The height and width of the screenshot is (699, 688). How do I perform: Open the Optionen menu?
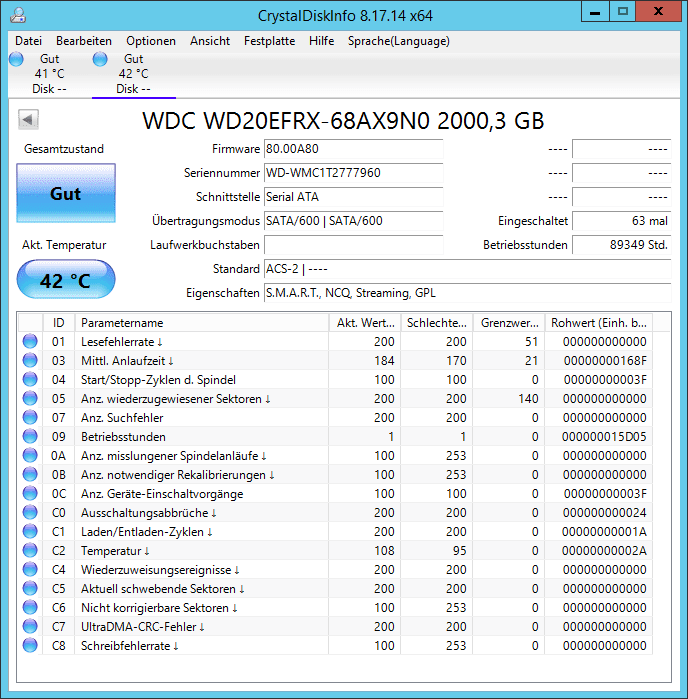(x=151, y=41)
